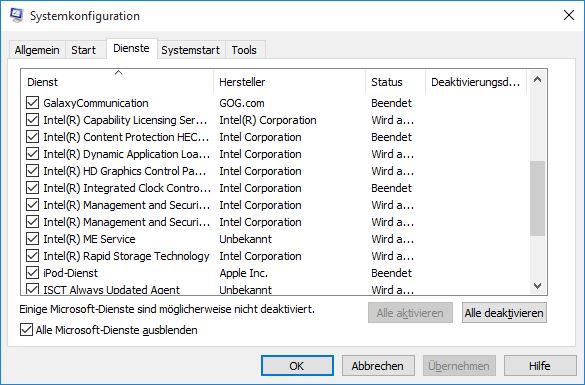Select the GOG.com manufacturer cell

pos(242,103)
